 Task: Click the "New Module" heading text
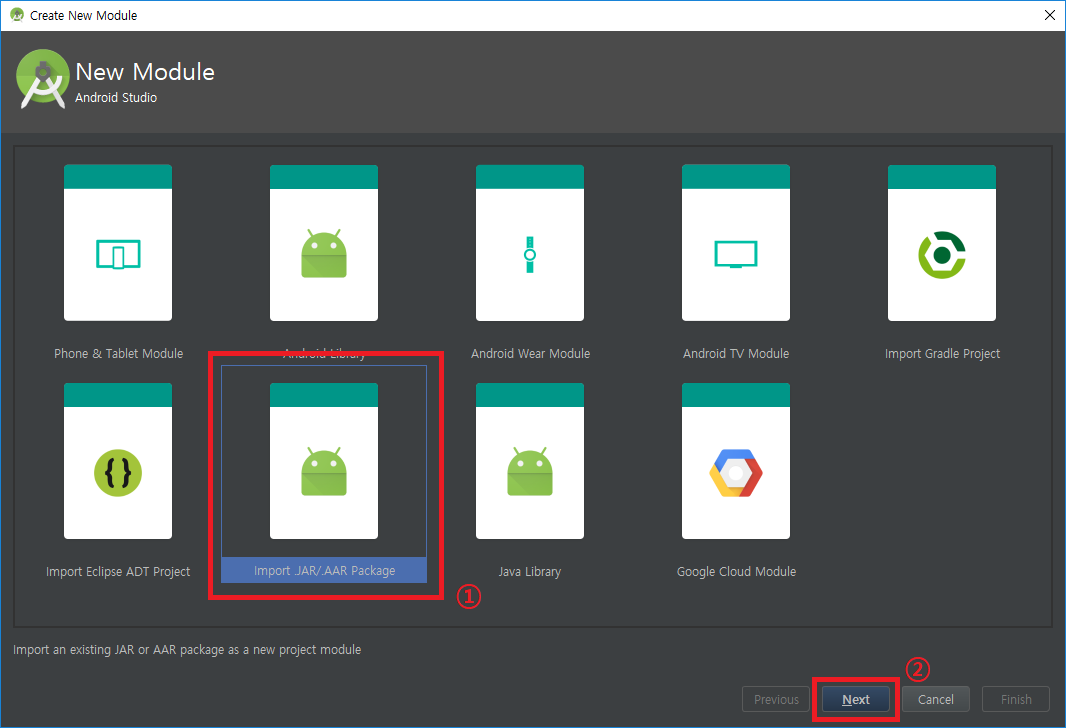coord(145,71)
